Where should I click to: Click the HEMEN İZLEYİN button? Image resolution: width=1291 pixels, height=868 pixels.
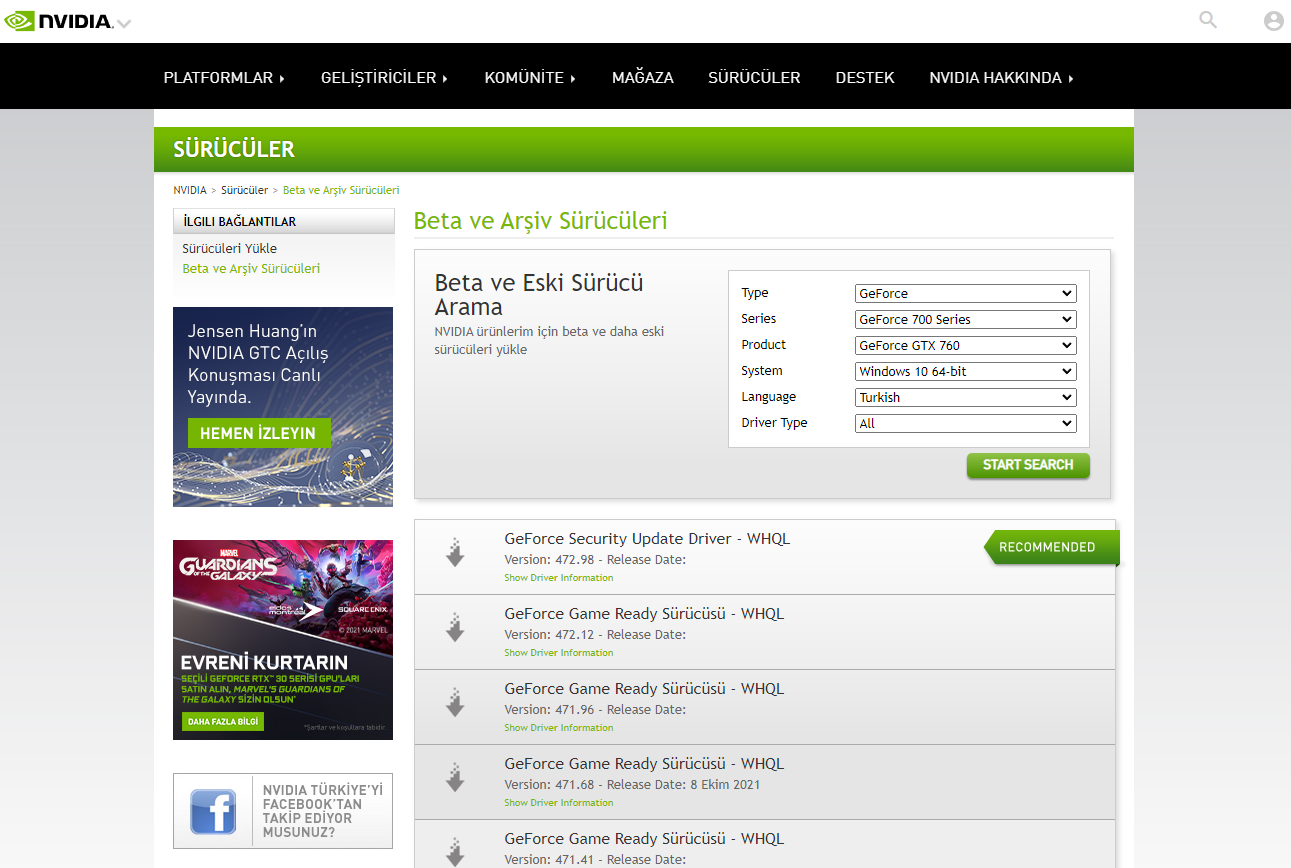click(x=258, y=433)
